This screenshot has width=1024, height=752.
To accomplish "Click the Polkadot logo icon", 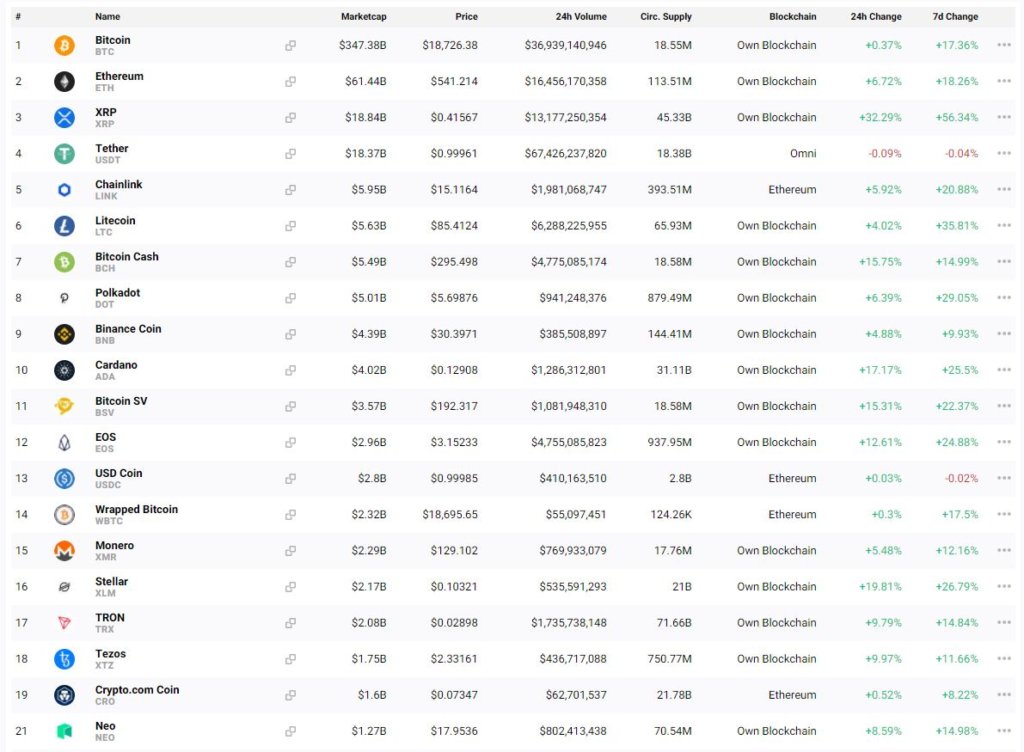I will (x=64, y=298).
